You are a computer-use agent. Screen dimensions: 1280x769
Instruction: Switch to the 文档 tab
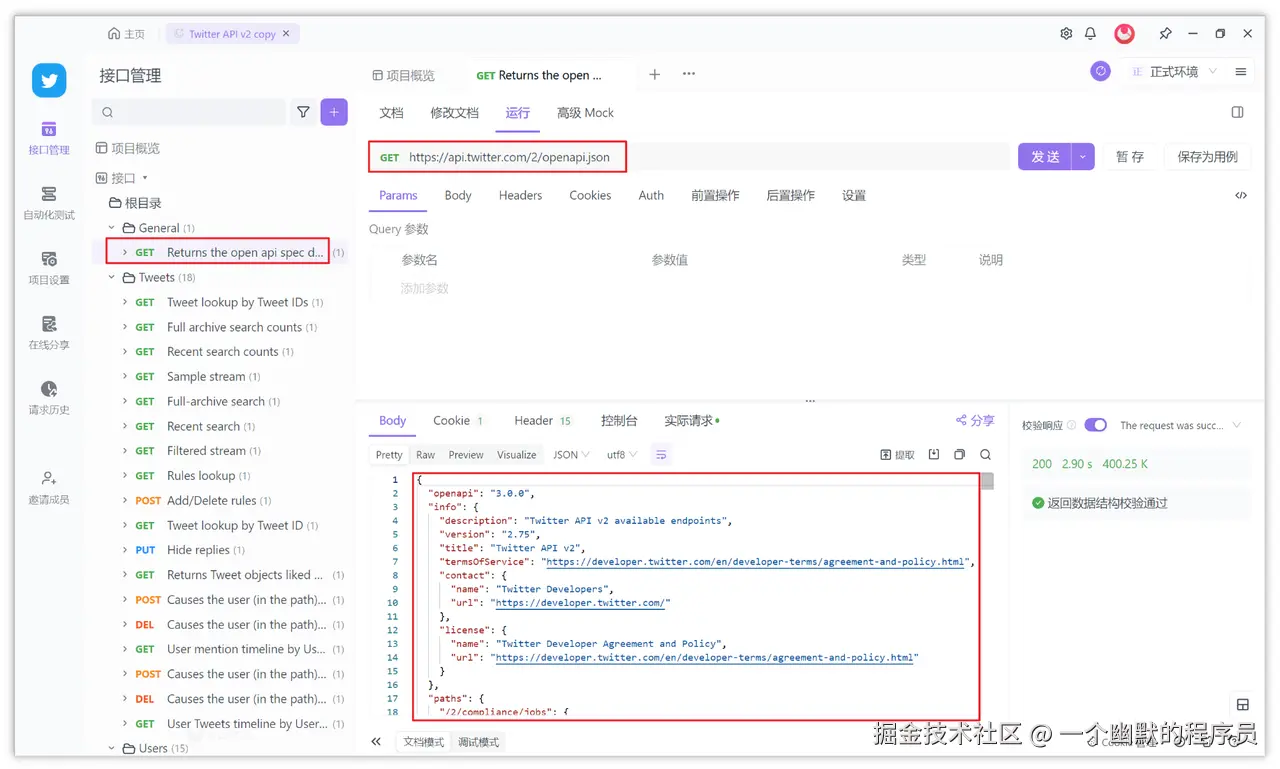point(392,113)
